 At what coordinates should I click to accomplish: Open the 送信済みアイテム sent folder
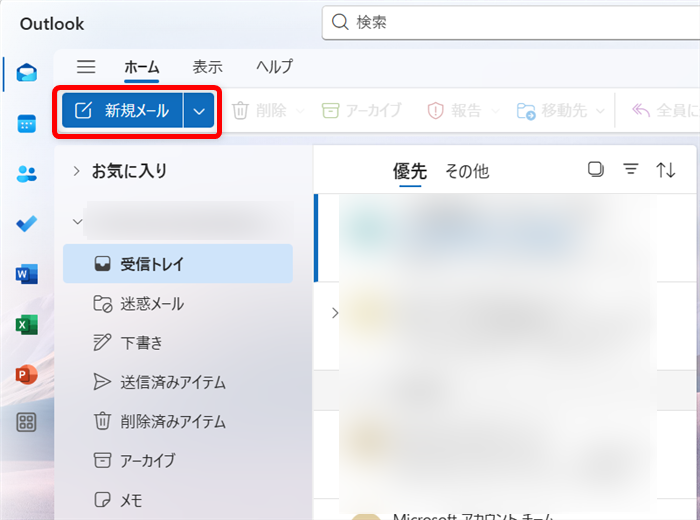click(178, 382)
